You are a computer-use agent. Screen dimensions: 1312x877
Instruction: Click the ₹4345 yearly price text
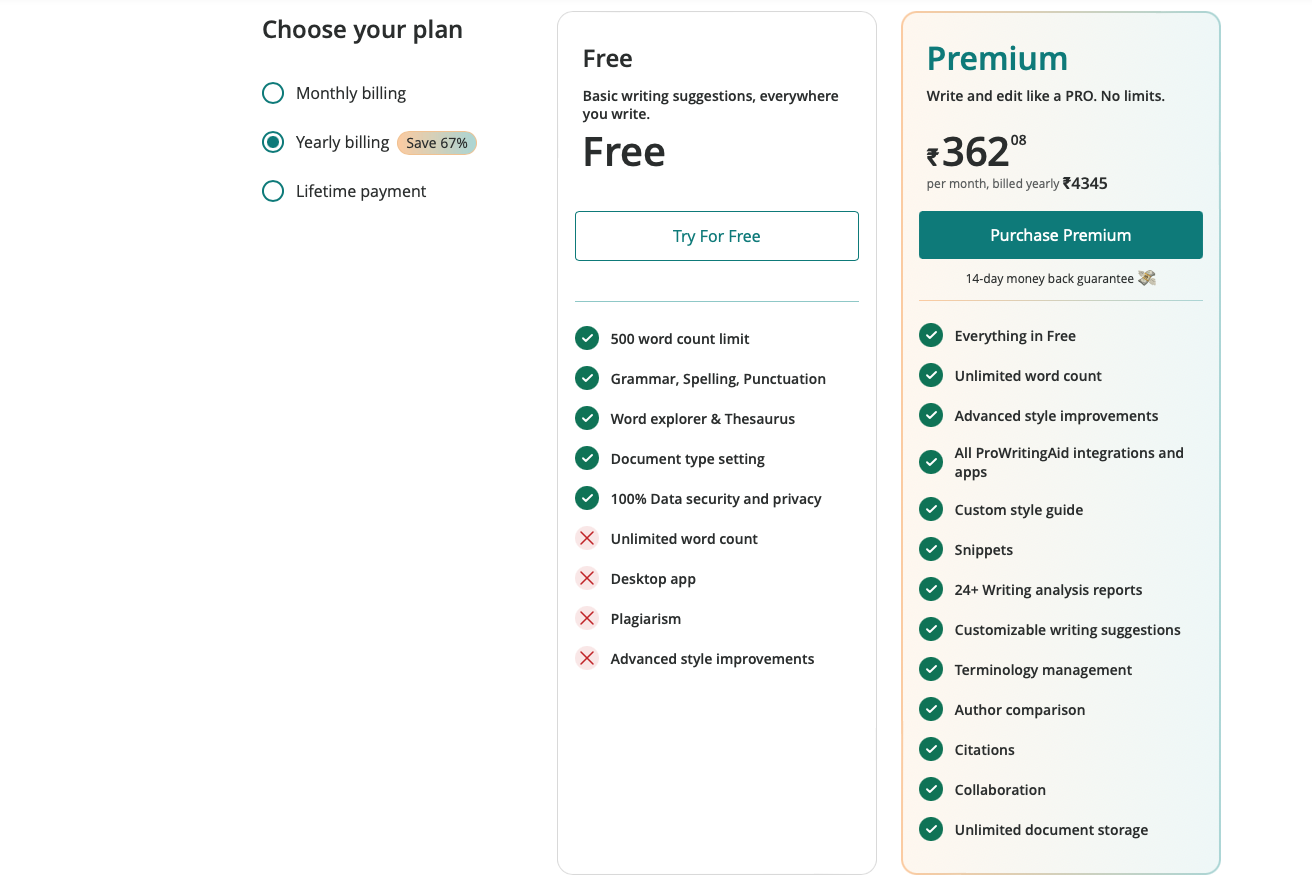point(1085,183)
